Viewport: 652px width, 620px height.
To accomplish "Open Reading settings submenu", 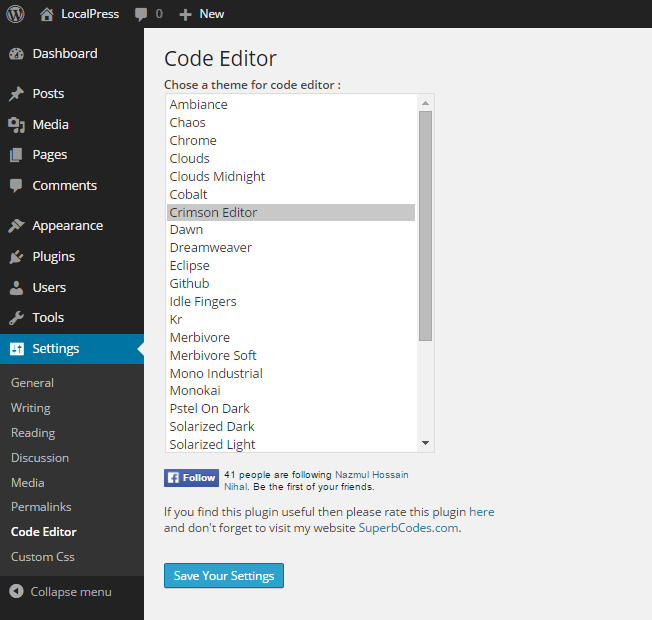I will [33, 433].
